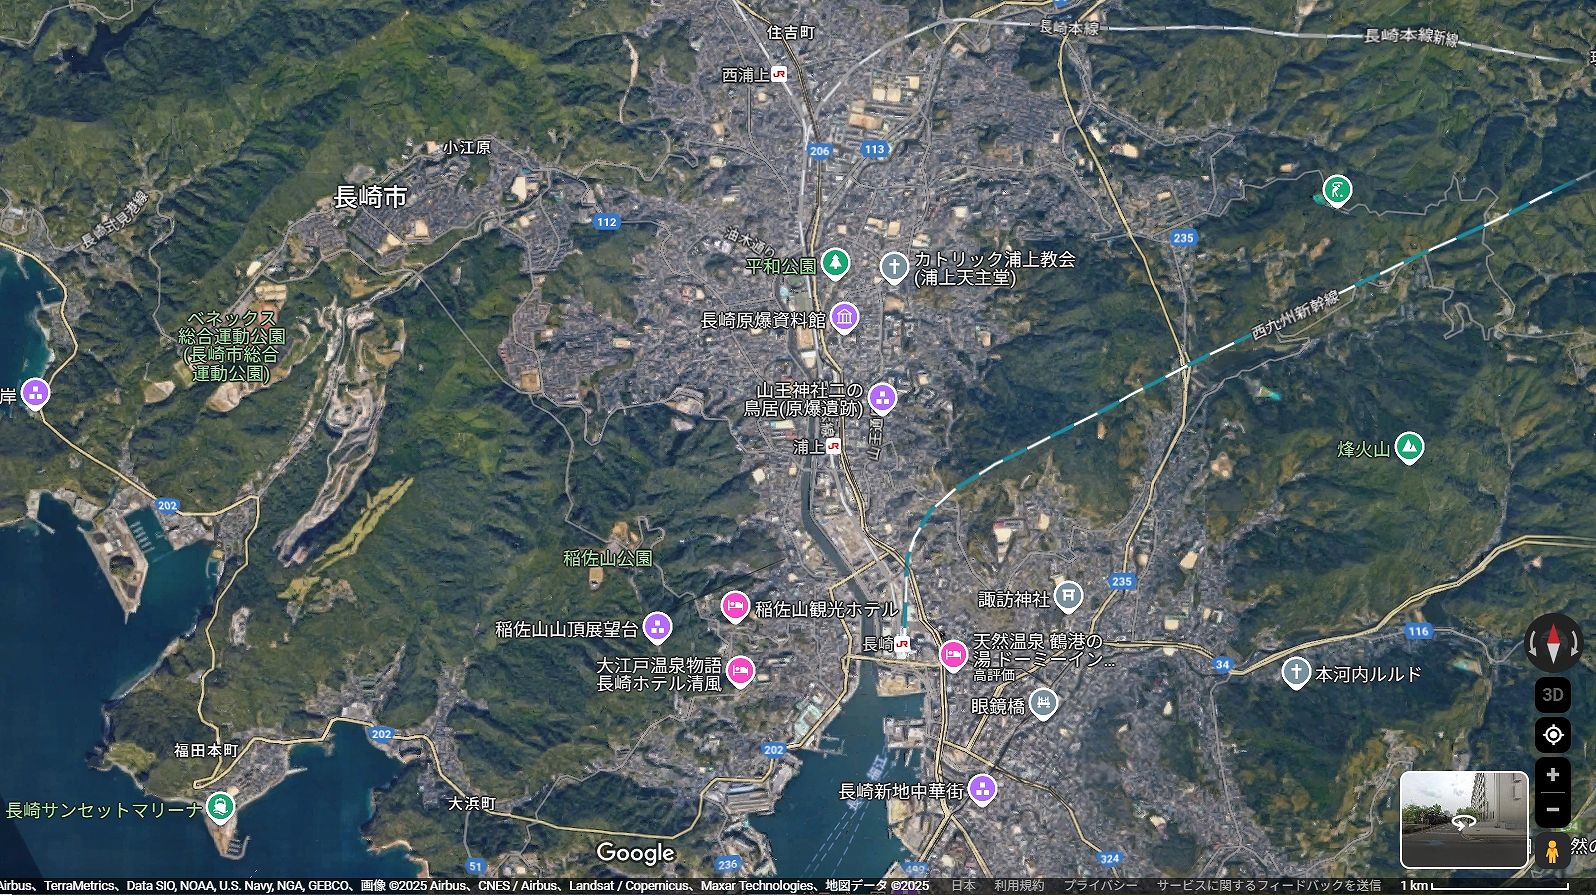Click the 山王神社二の鳥居 purple marker

tap(882, 397)
